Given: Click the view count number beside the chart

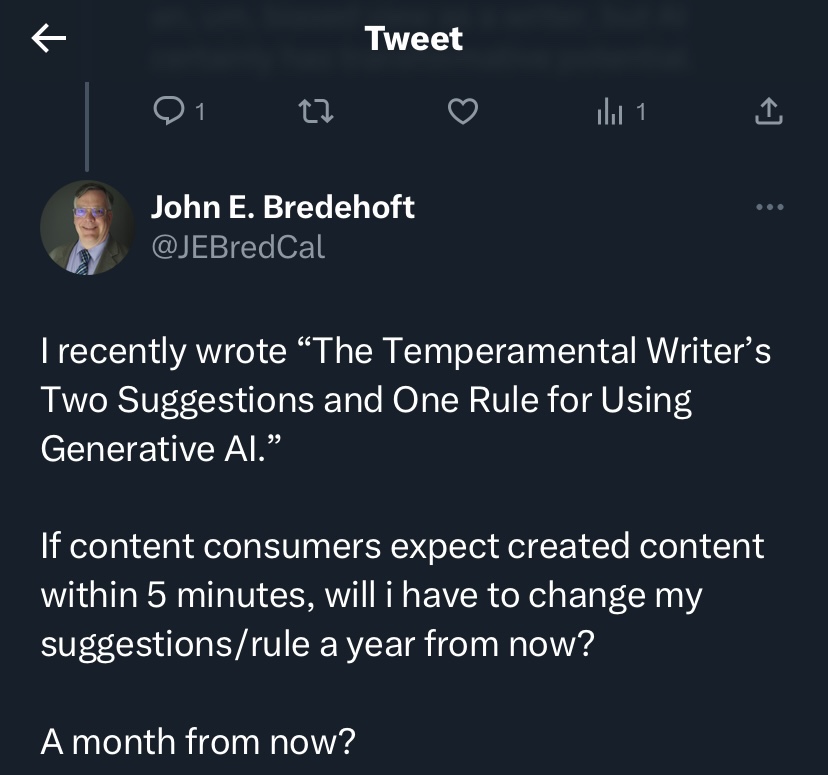Looking at the screenshot, I should [641, 112].
